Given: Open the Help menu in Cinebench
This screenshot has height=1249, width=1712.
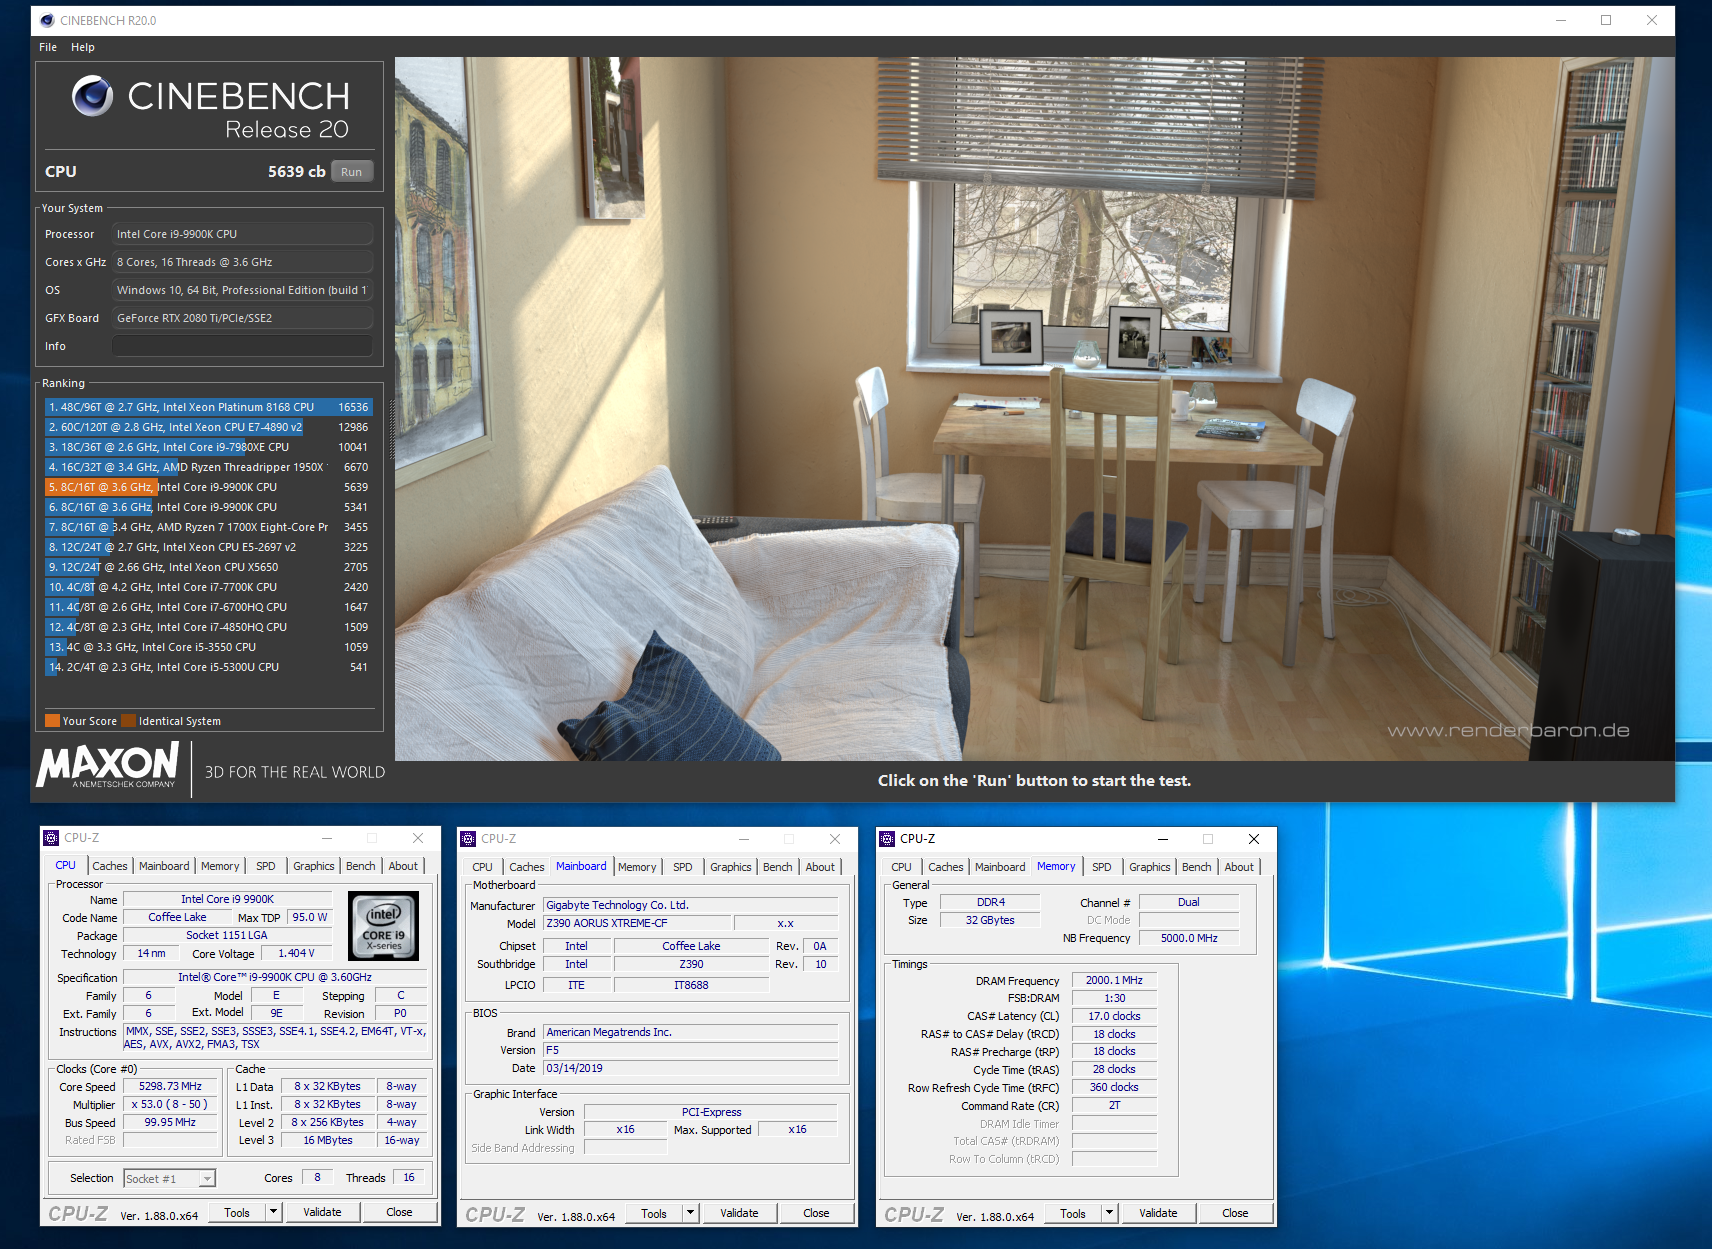Looking at the screenshot, I should [83, 47].
